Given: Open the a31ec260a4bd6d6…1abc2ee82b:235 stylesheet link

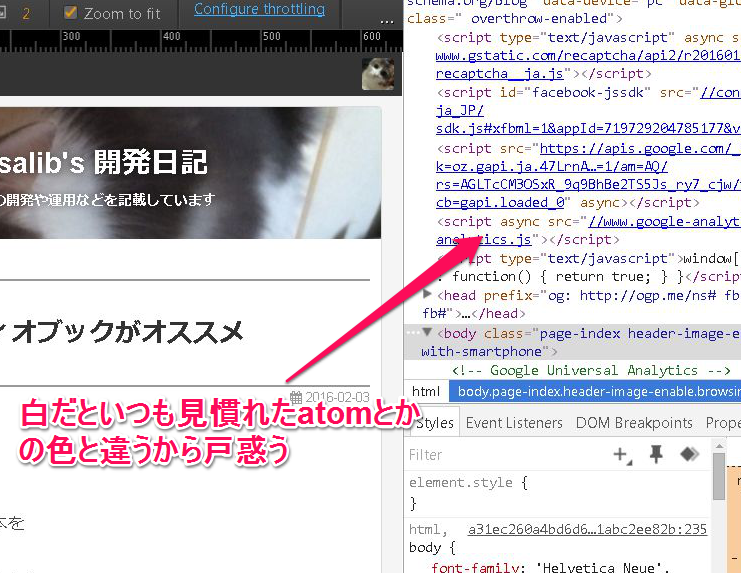Looking at the screenshot, I should tap(587, 529).
